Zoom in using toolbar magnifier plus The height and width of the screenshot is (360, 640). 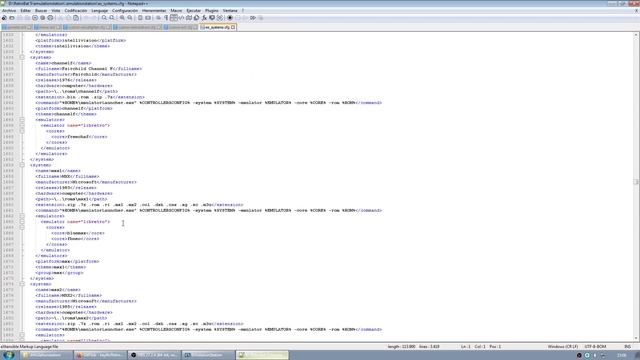122,18
